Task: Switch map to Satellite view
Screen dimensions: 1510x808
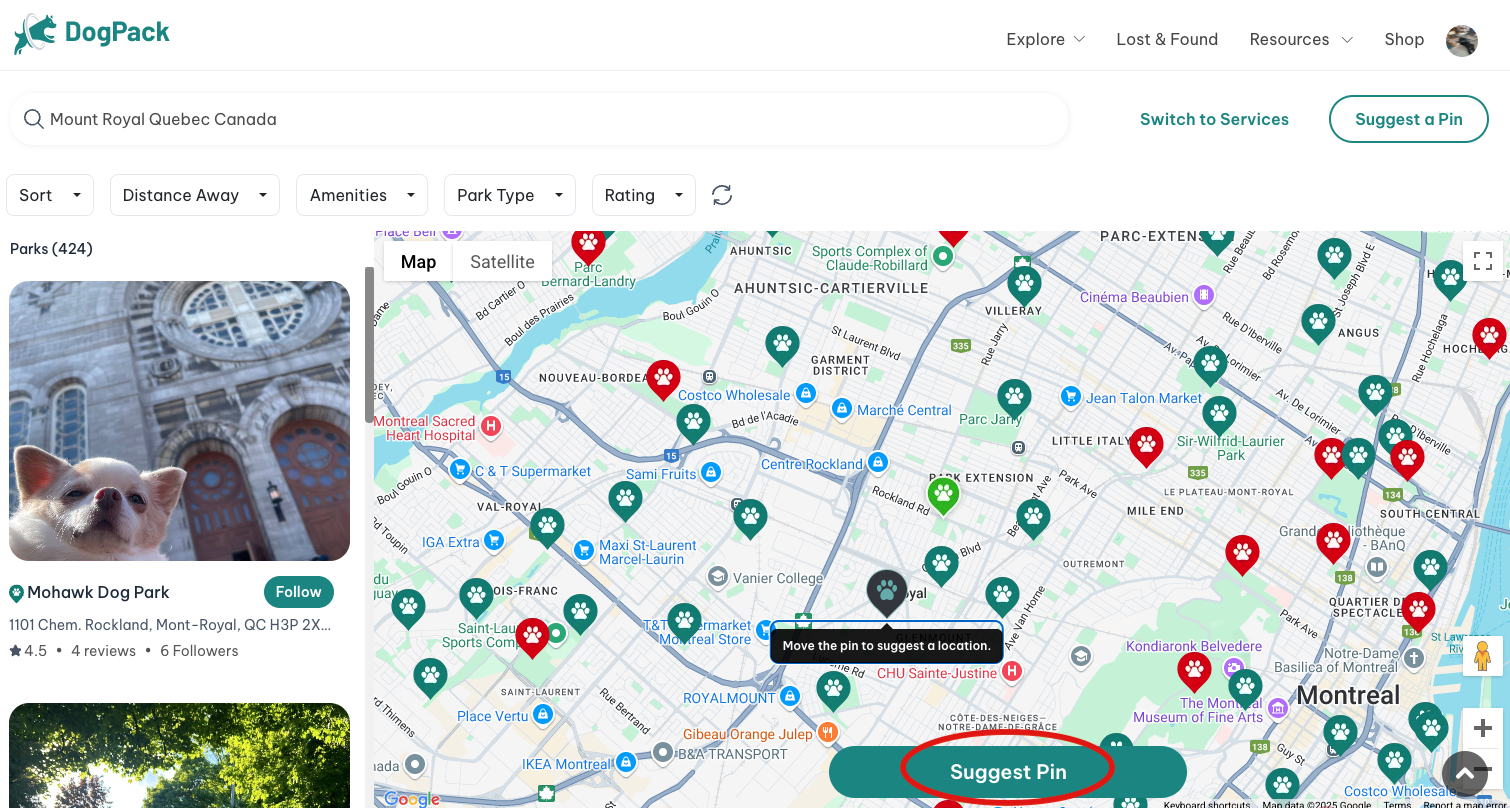Action: click(502, 262)
